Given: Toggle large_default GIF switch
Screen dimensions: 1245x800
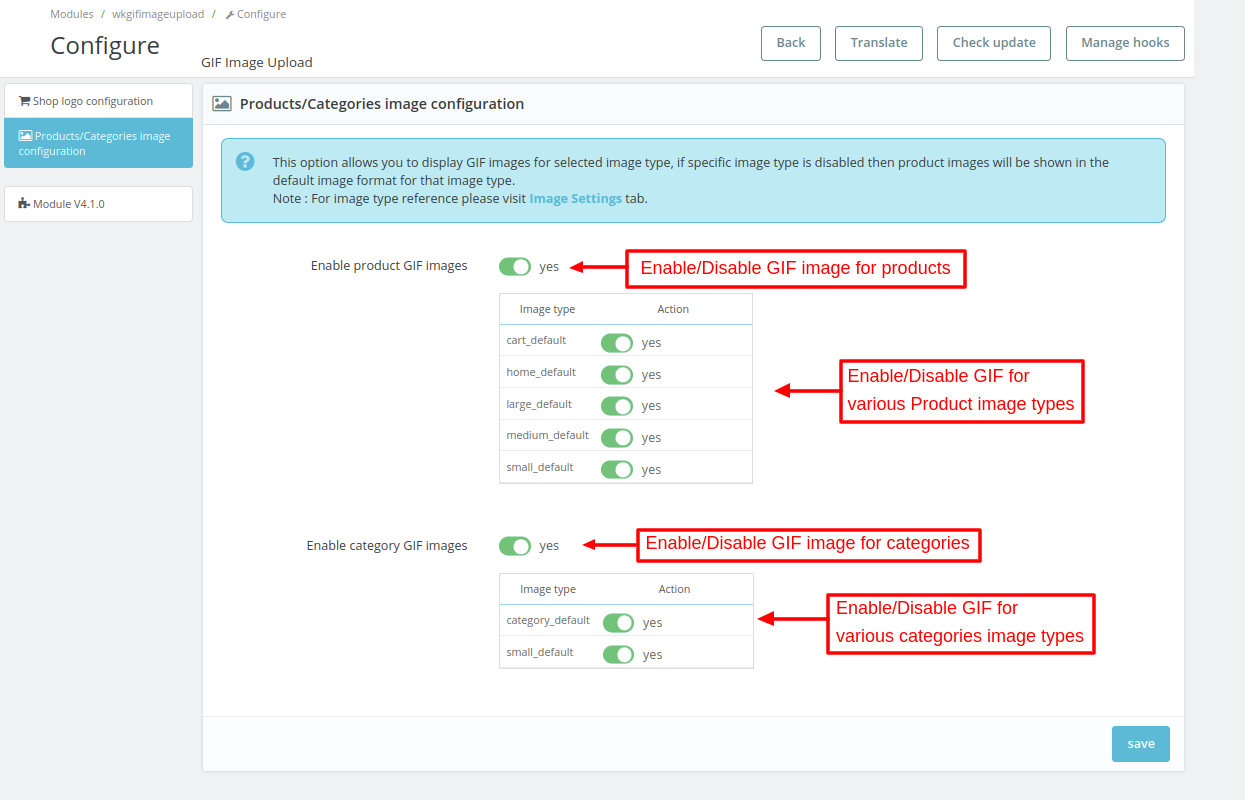Looking at the screenshot, I should [617, 406].
